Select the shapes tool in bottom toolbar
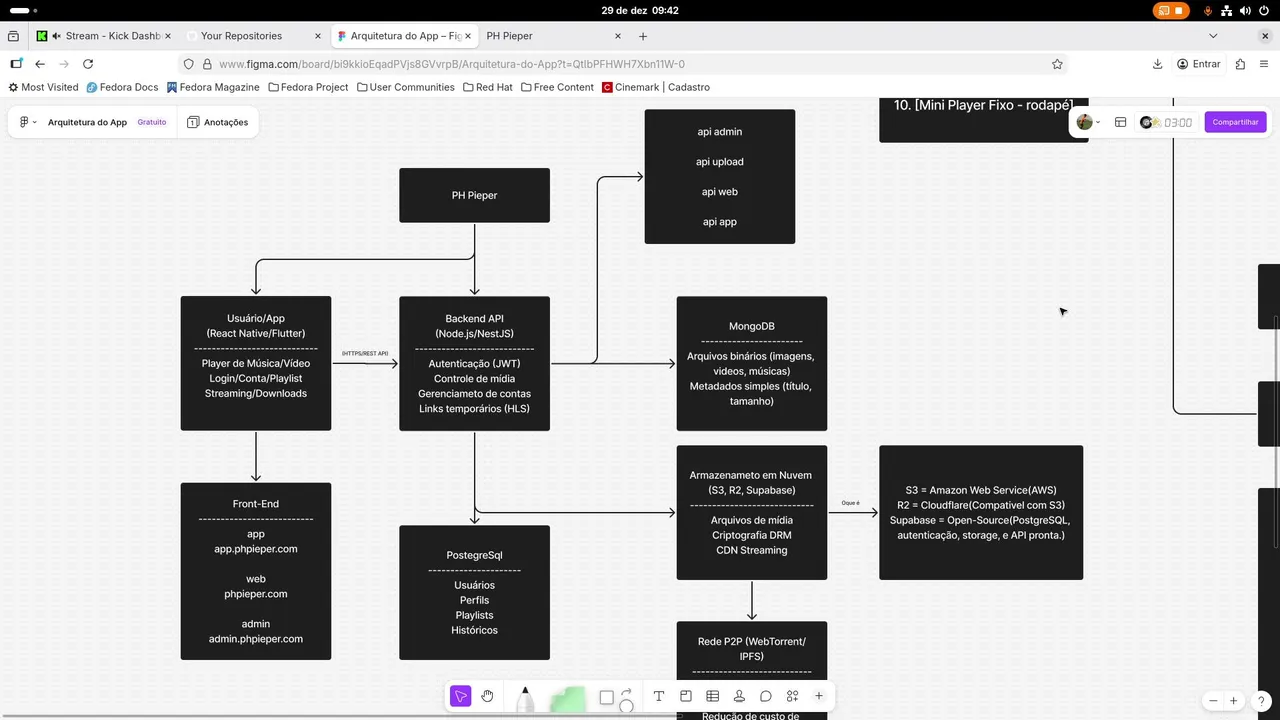 tap(615, 697)
